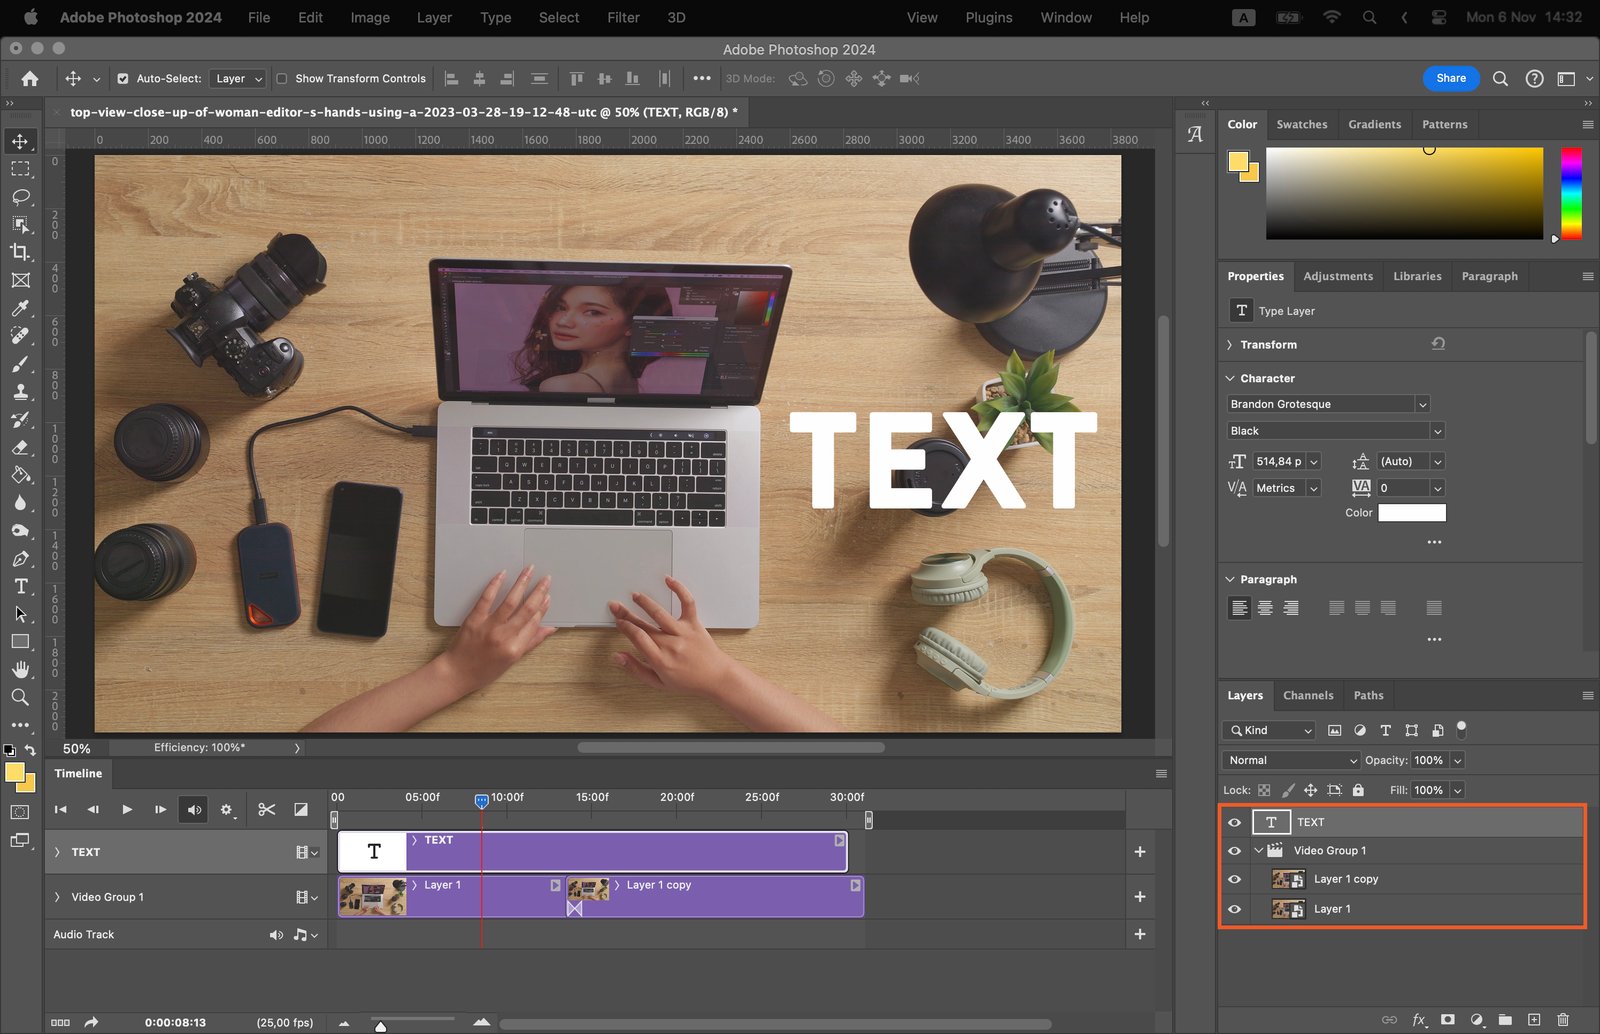Click the split at playhead scissors icon

coord(266,809)
